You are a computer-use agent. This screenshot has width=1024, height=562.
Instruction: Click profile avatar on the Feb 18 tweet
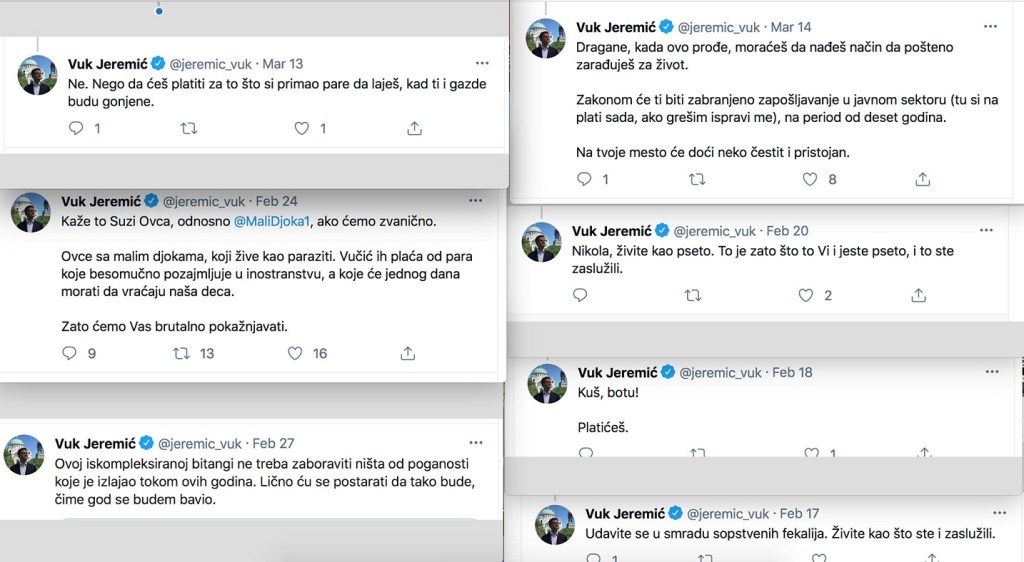(x=547, y=383)
